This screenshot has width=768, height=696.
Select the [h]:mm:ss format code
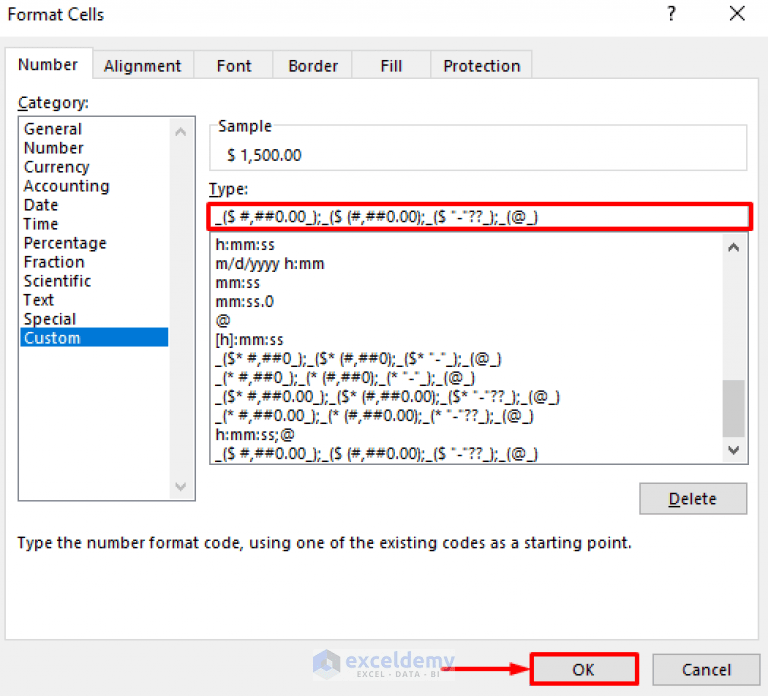click(467, 340)
